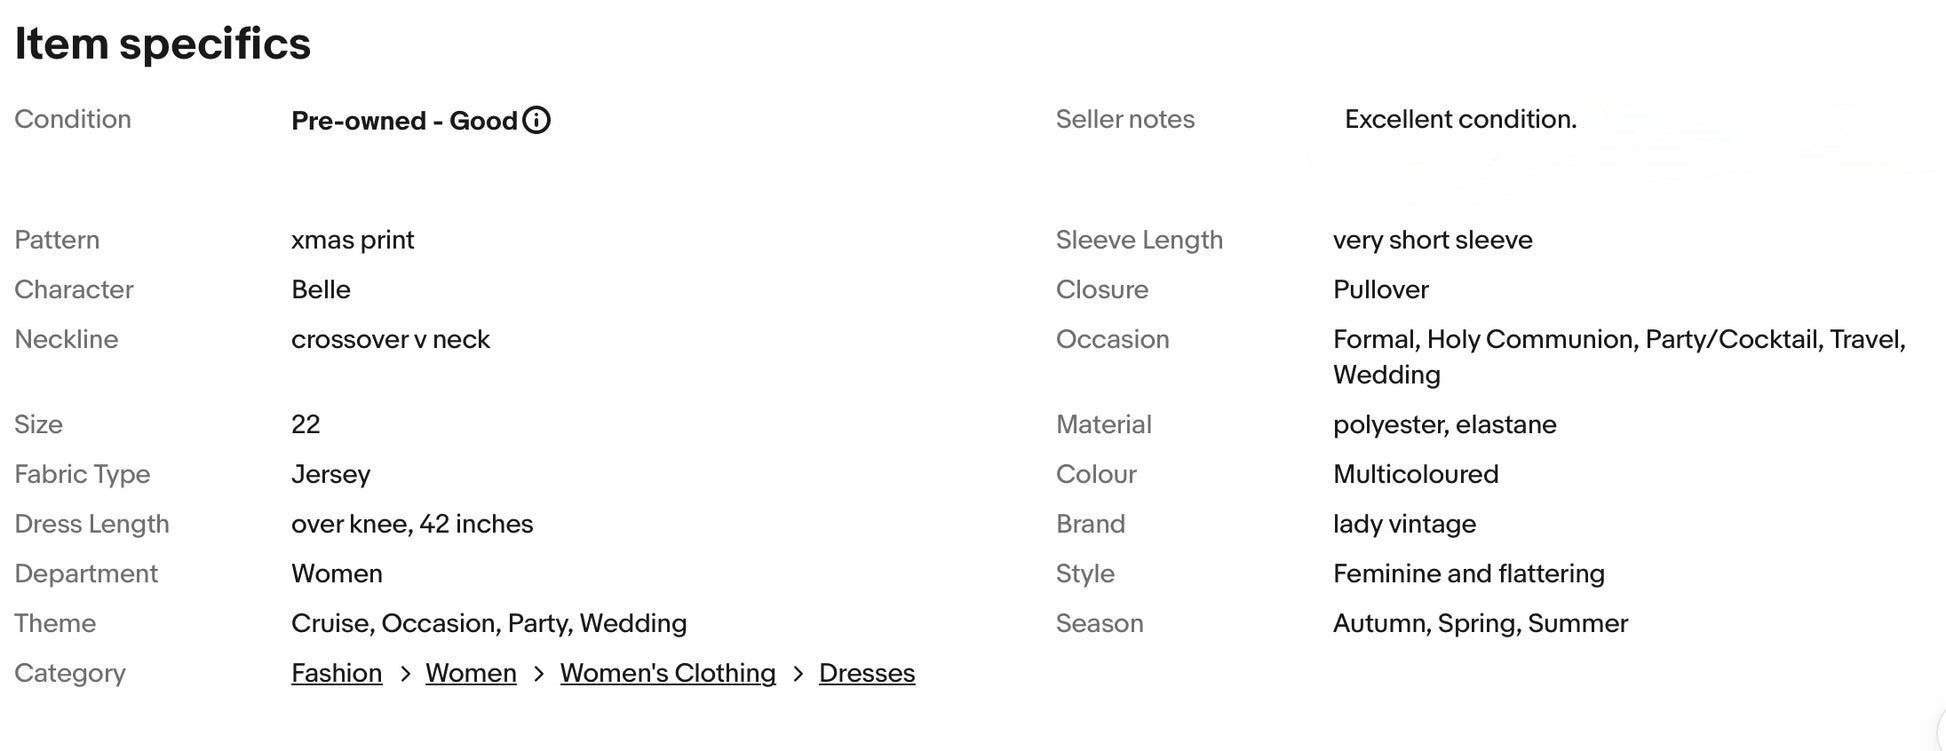Screen dimensions: 1946x751
Task: Click the Item specifics heading
Action: (162, 44)
